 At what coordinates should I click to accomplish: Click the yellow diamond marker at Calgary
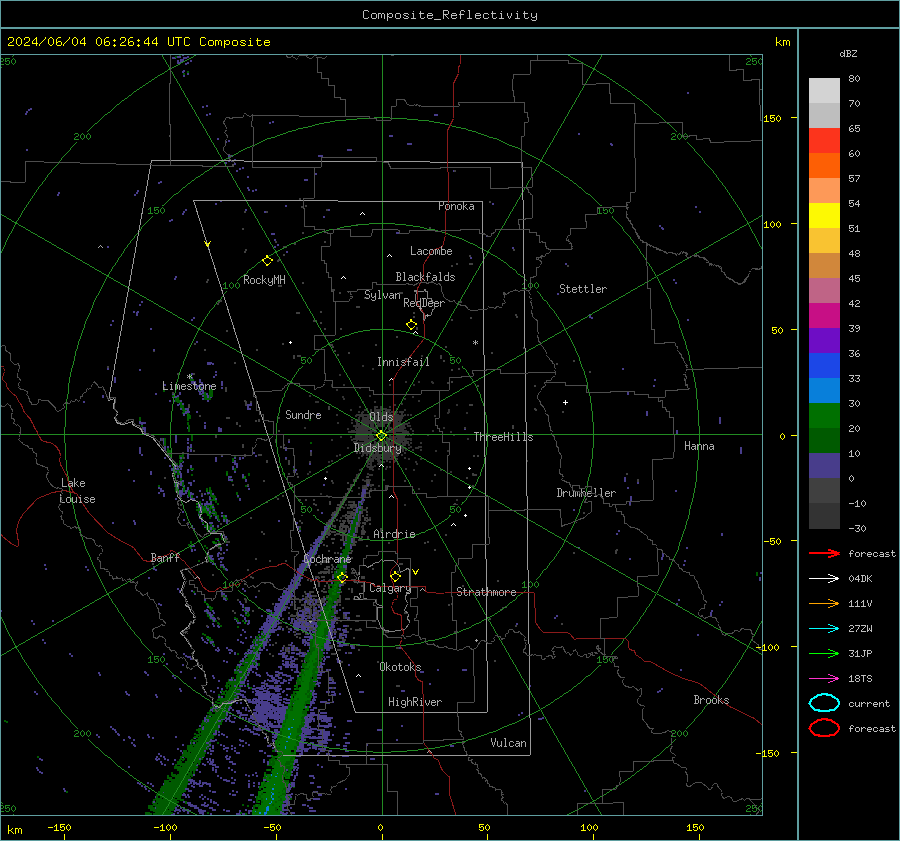pyautogui.click(x=395, y=576)
